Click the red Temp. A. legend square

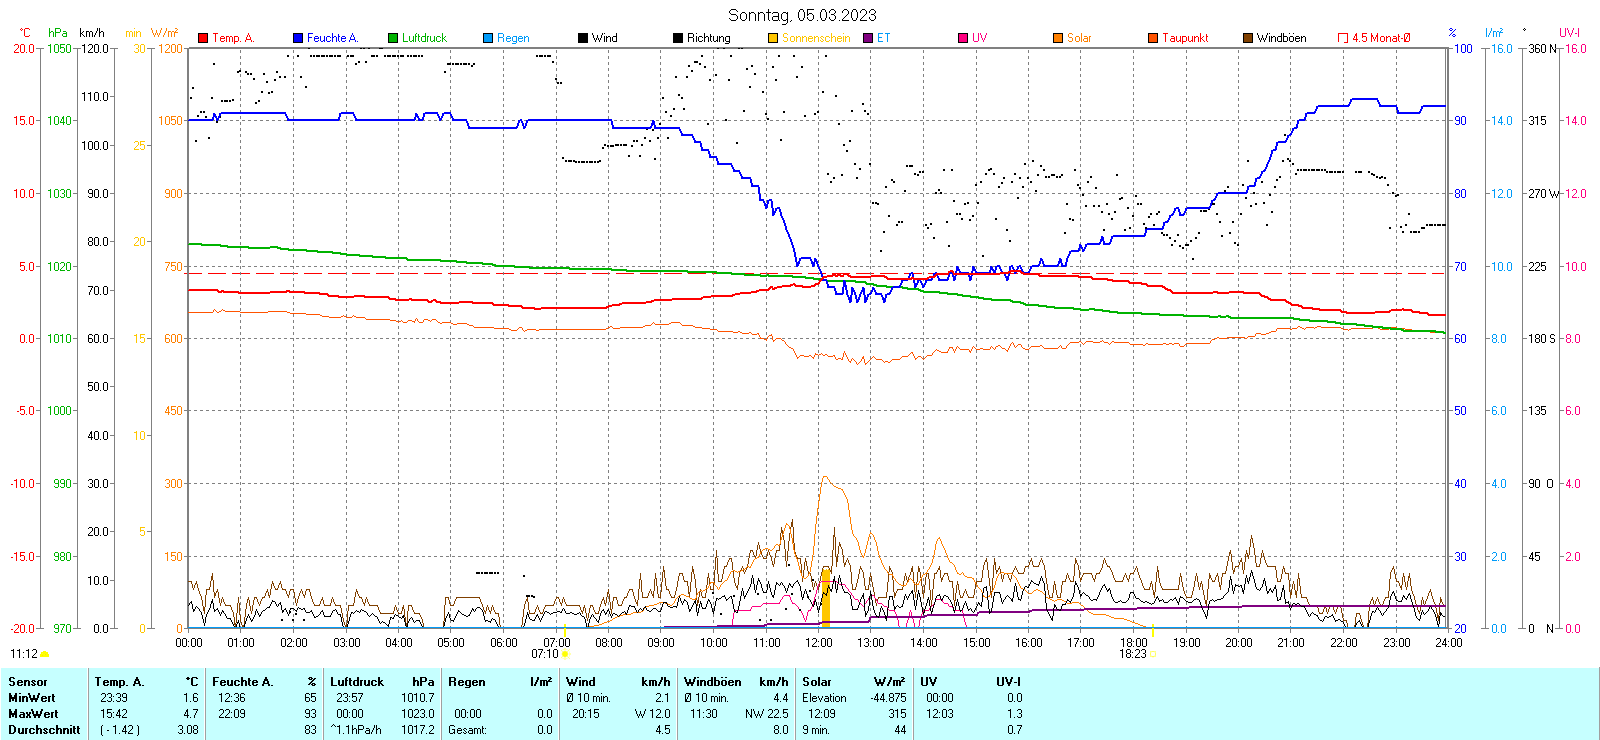[x=203, y=38]
